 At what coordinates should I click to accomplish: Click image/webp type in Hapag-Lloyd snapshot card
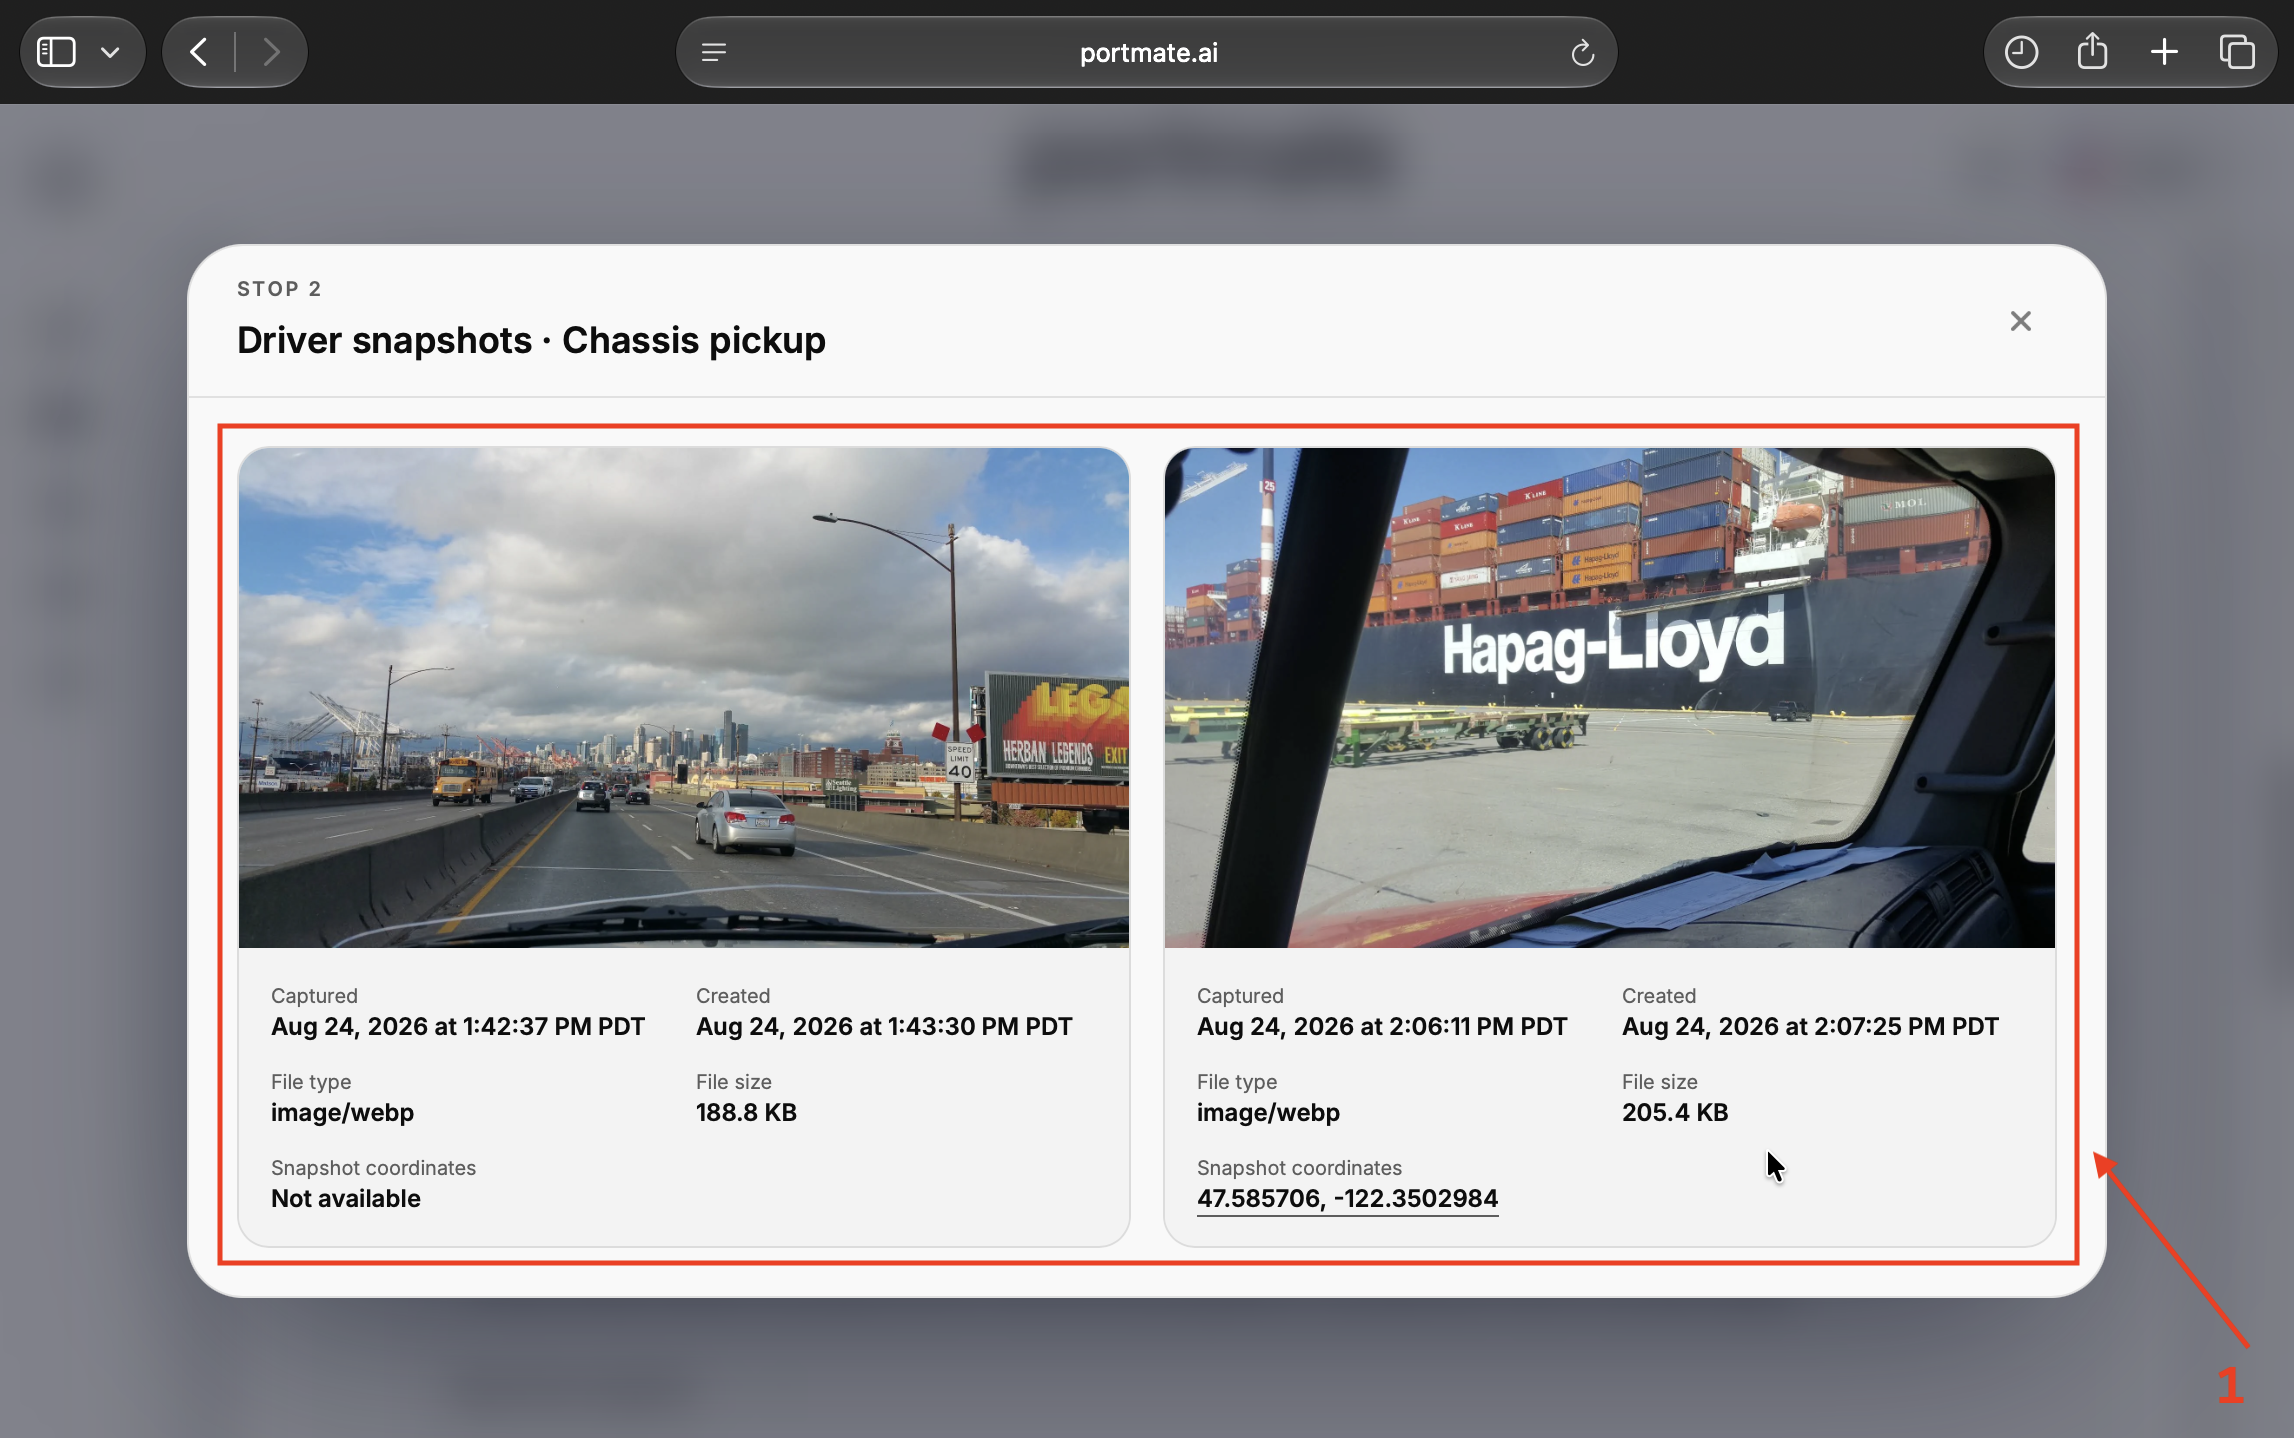pos(1268,1113)
